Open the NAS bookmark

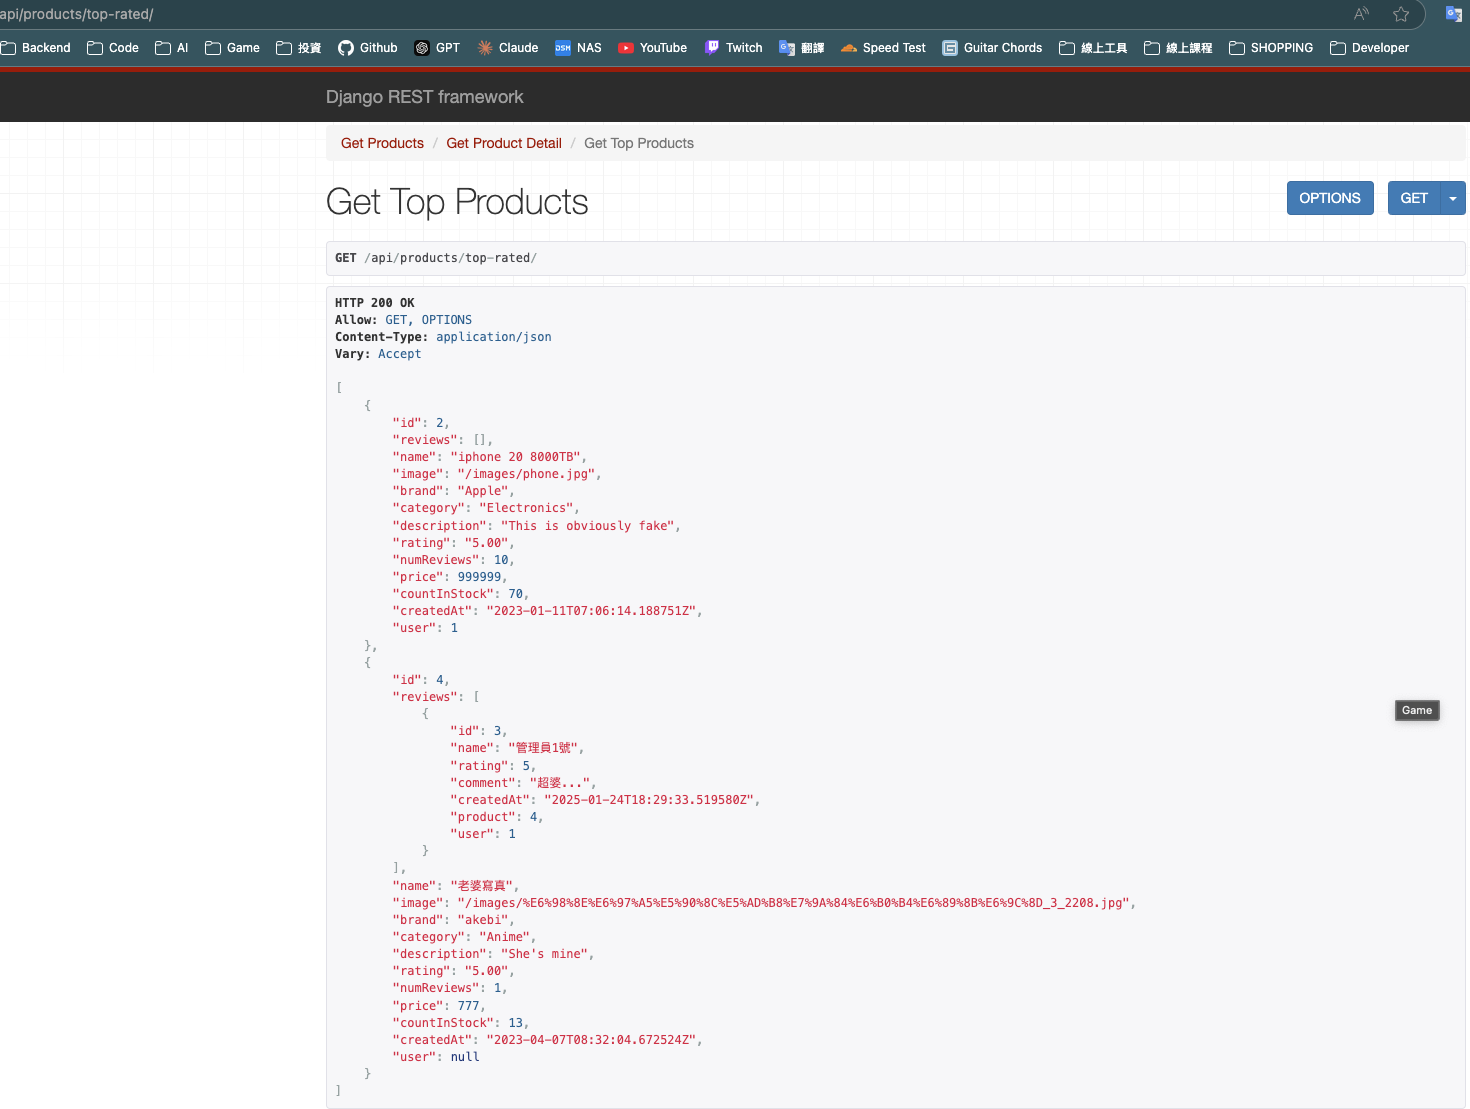[578, 48]
